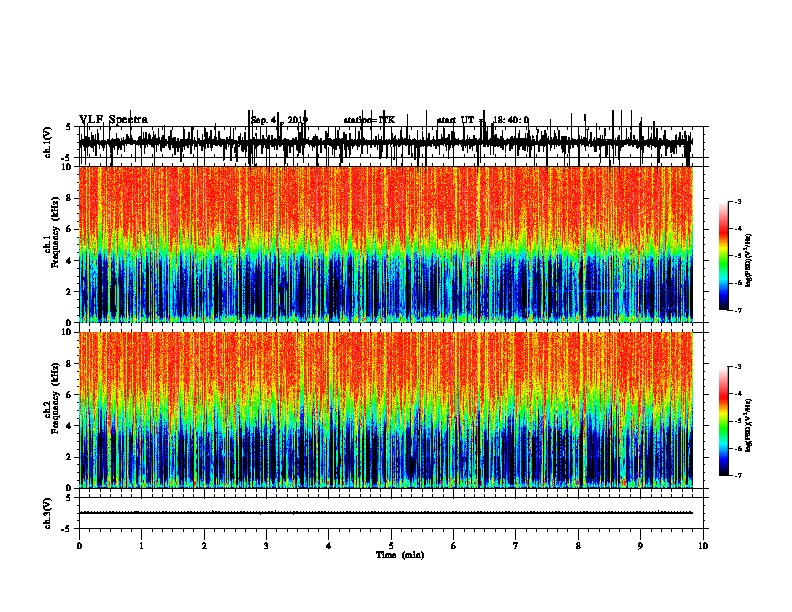The height and width of the screenshot is (612, 792).
Task: Click the "1" tick label on time axis
Action: click(141, 546)
